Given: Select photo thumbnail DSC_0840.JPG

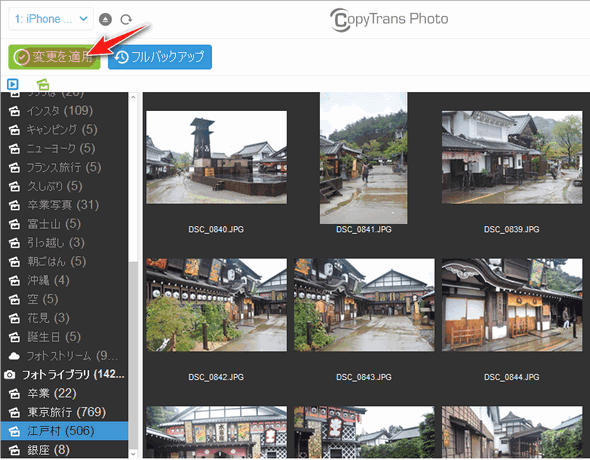Looking at the screenshot, I should (x=216, y=157).
